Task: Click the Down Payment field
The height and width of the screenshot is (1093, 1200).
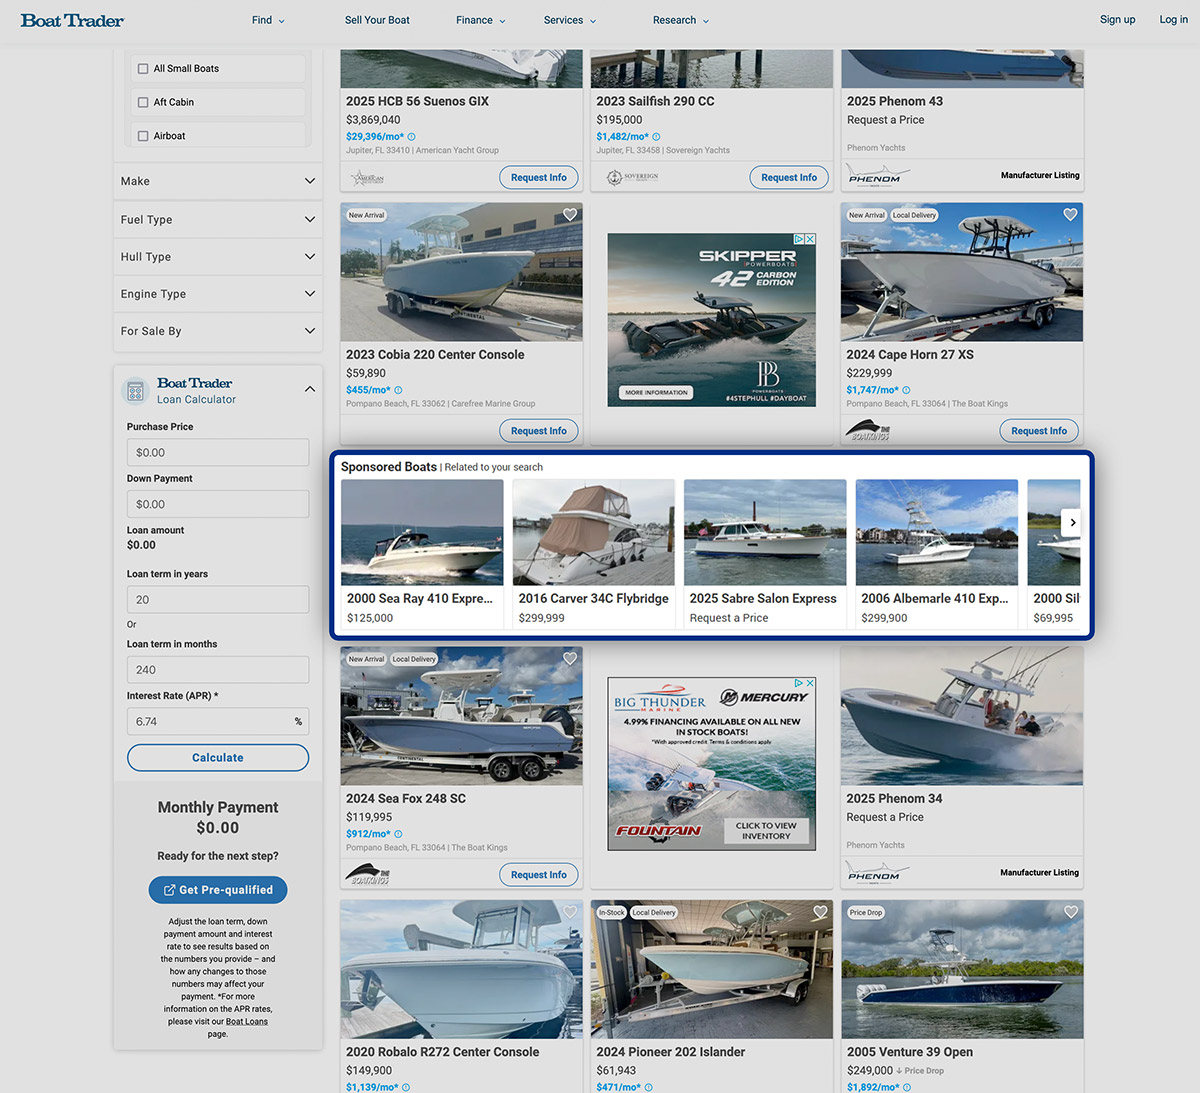Action: pyautogui.click(x=218, y=504)
